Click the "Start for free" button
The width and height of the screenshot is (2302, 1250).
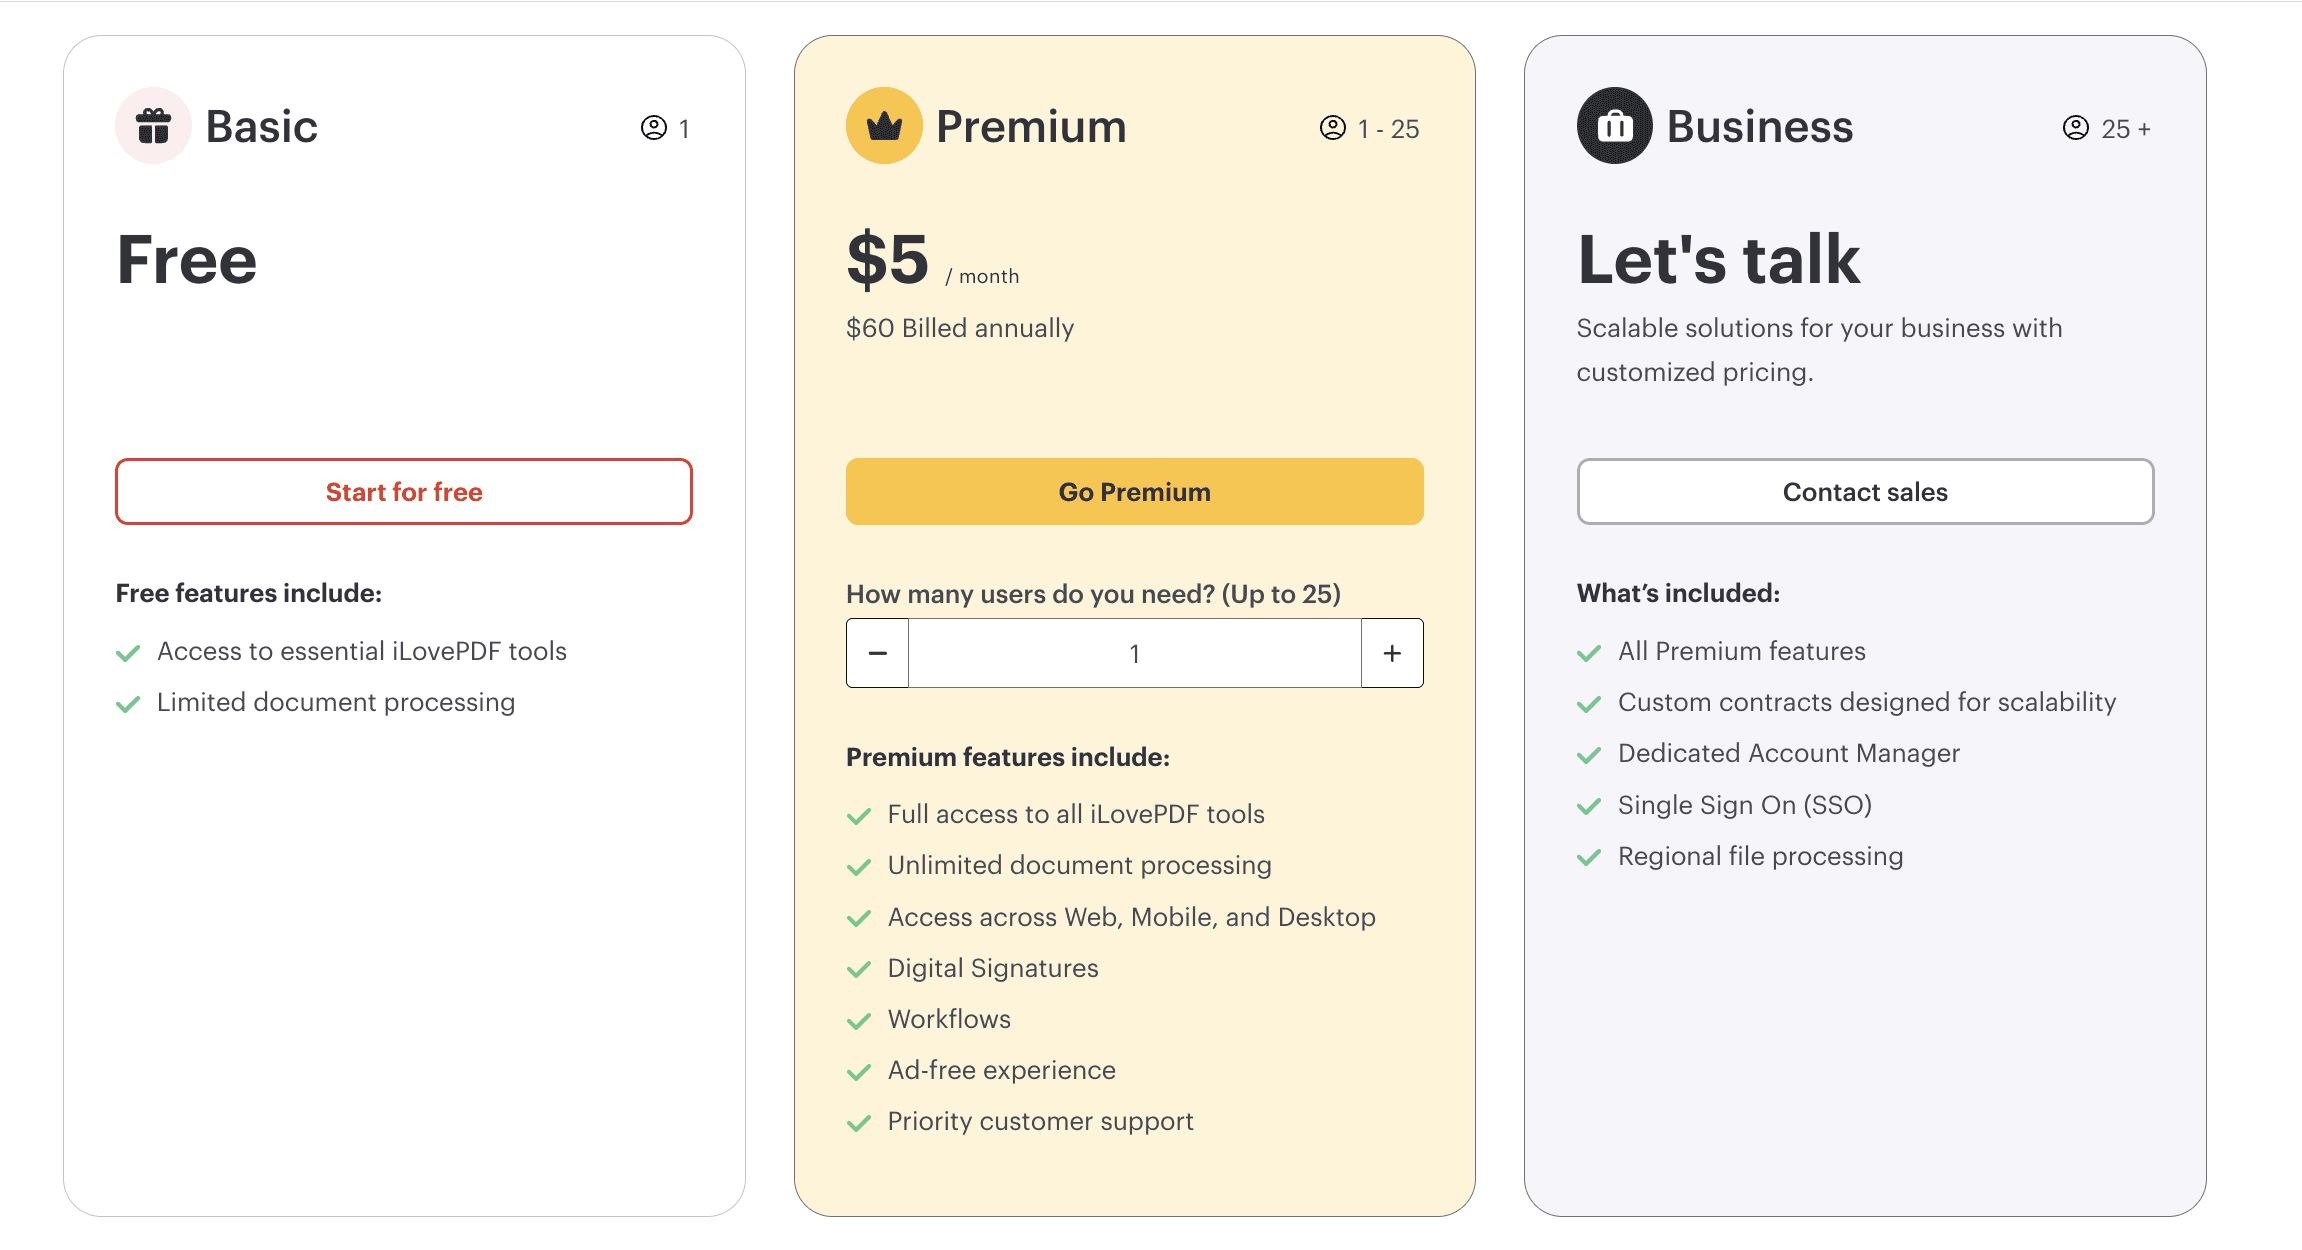403,491
